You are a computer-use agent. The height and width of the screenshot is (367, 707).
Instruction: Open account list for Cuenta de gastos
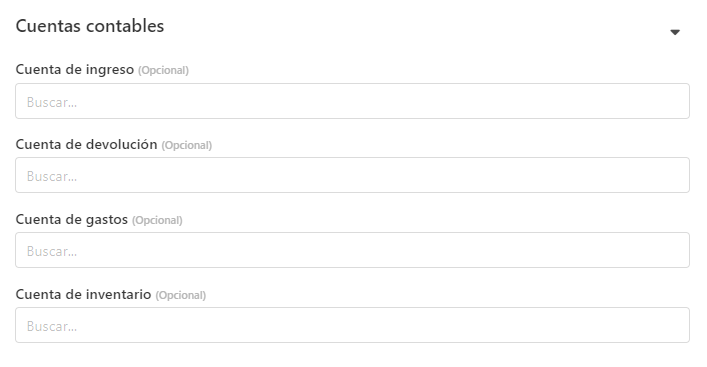click(x=352, y=250)
